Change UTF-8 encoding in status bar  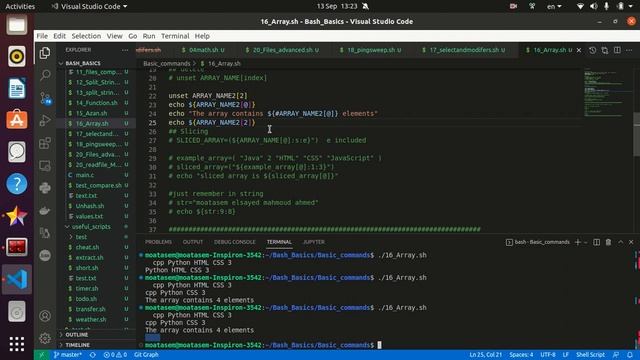tap(548, 355)
